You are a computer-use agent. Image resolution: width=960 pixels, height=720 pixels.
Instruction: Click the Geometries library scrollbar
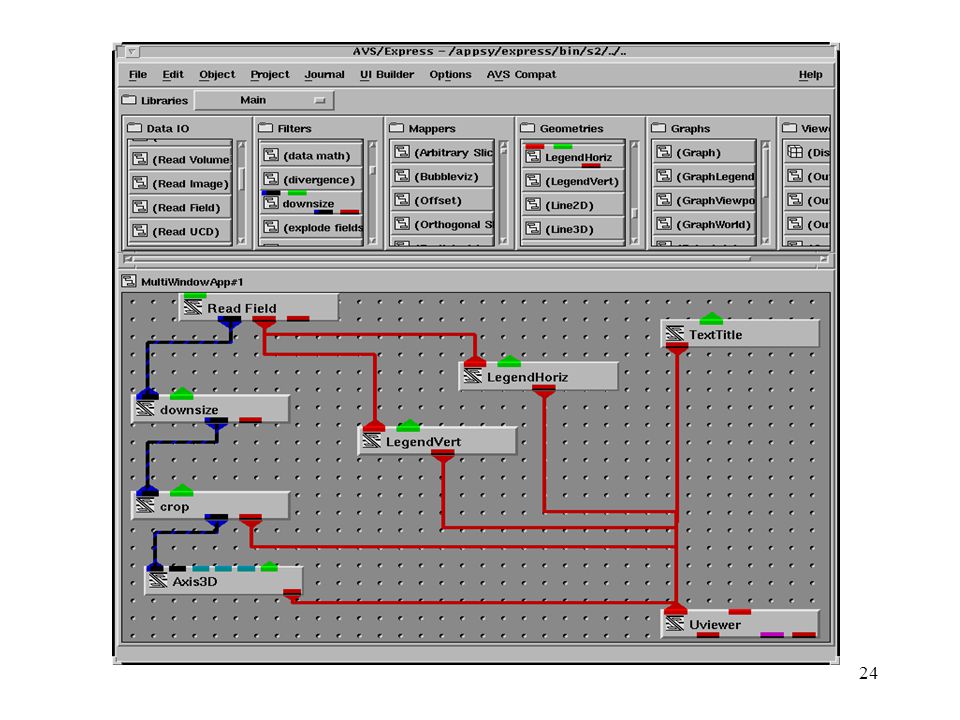634,193
